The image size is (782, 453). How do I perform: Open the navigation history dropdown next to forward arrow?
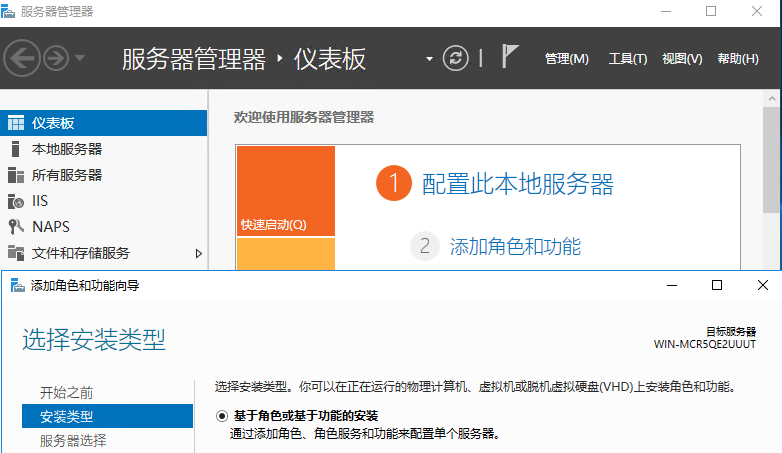pos(80,58)
